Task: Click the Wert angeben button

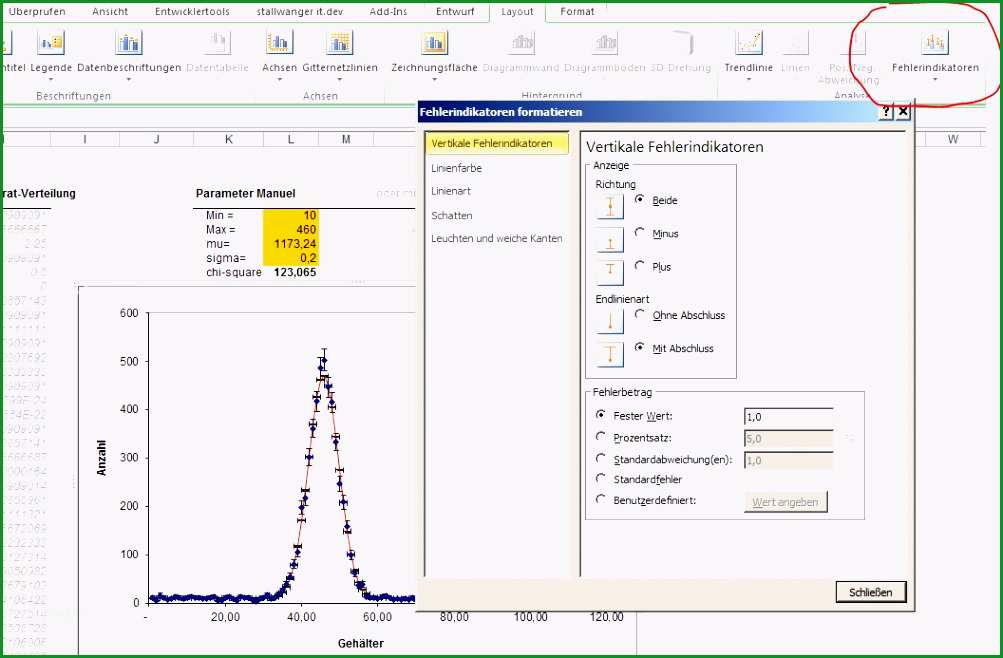Action: click(x=786, y=502)
